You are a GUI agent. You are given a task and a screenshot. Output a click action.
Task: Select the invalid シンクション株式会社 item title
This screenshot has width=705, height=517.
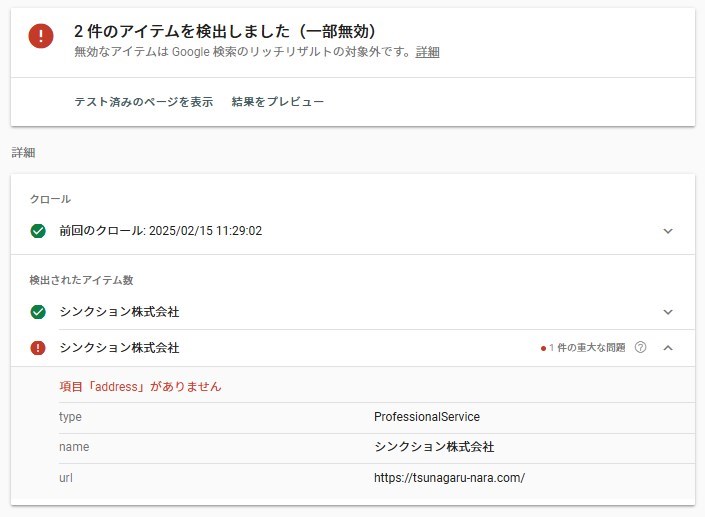(119, 348)
